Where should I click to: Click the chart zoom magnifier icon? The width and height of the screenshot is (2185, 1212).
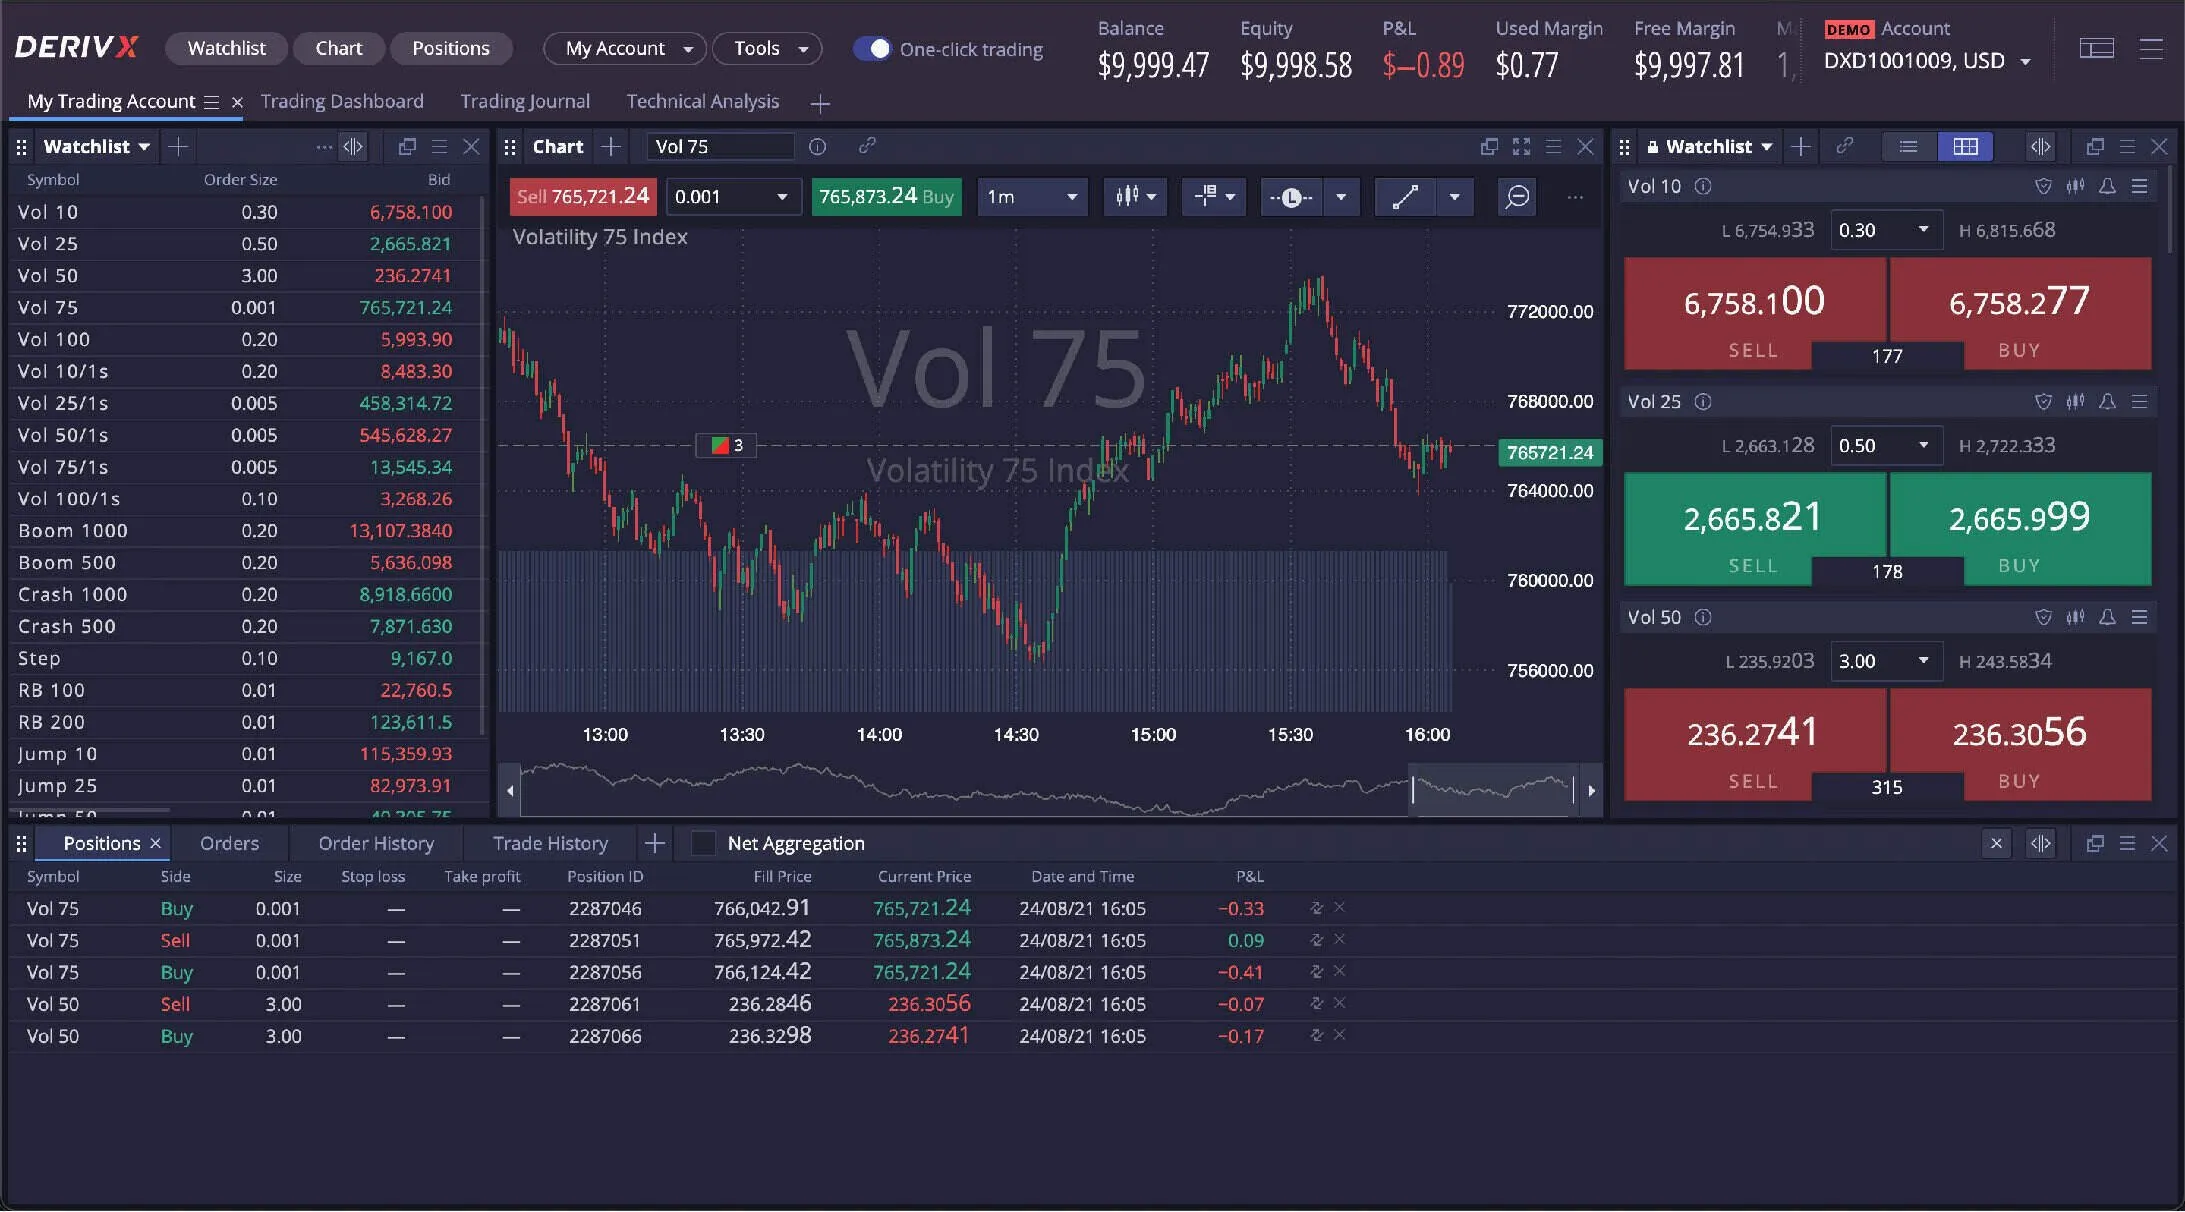tap(1516, 197)
